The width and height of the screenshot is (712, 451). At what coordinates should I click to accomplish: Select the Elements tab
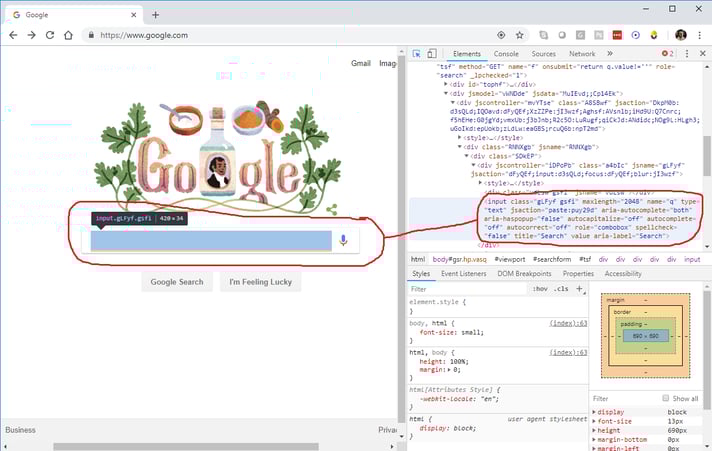(x=466, y=54)
